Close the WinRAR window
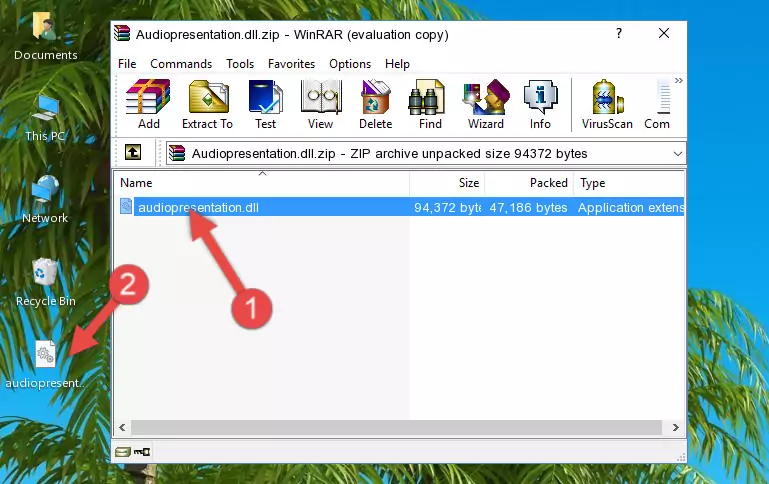The height and width of the screenshot is (484, 769). pyautogui.click(x=664, y=33)
